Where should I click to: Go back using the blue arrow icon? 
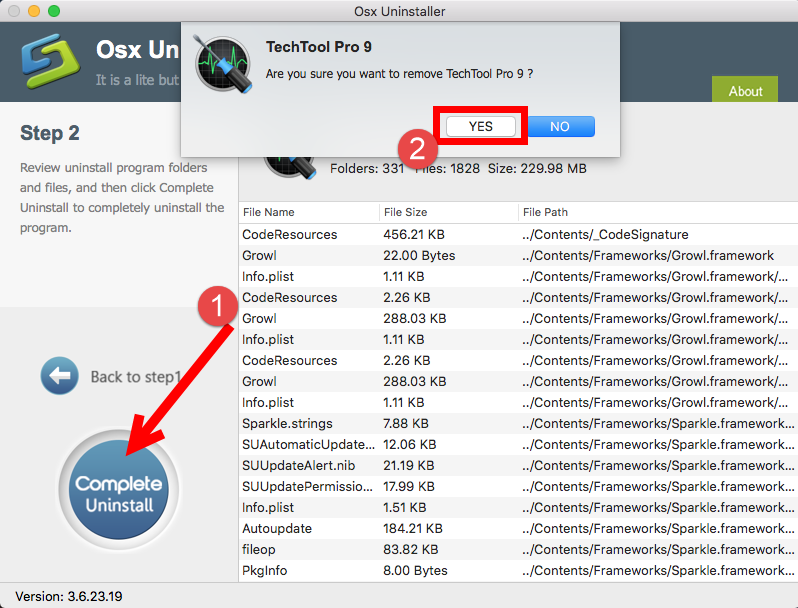[60, 375]
